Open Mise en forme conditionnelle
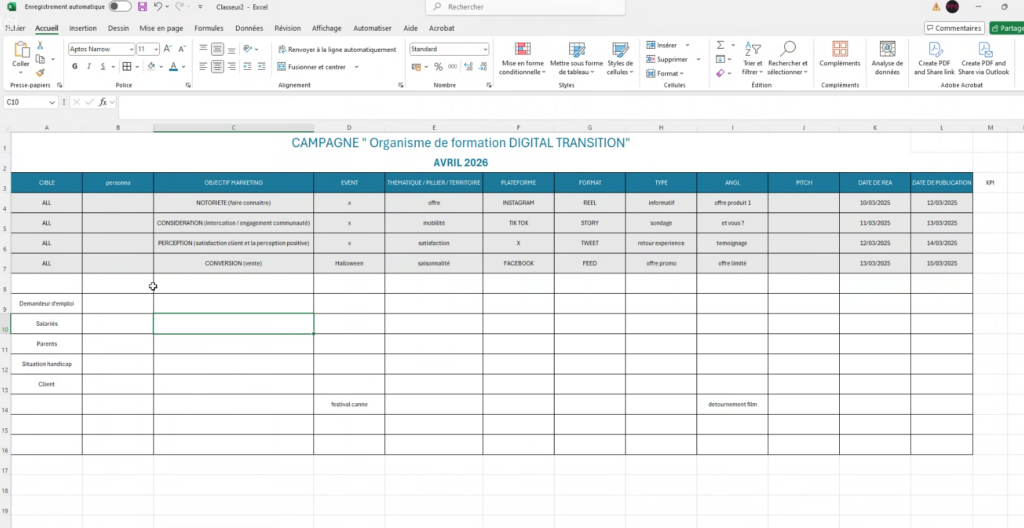 [x=521, y=59]
